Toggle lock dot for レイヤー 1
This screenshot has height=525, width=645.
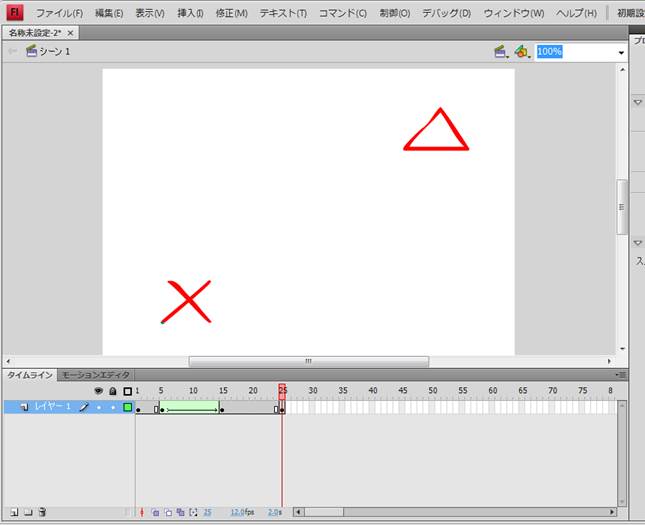[x=113, y=407]
